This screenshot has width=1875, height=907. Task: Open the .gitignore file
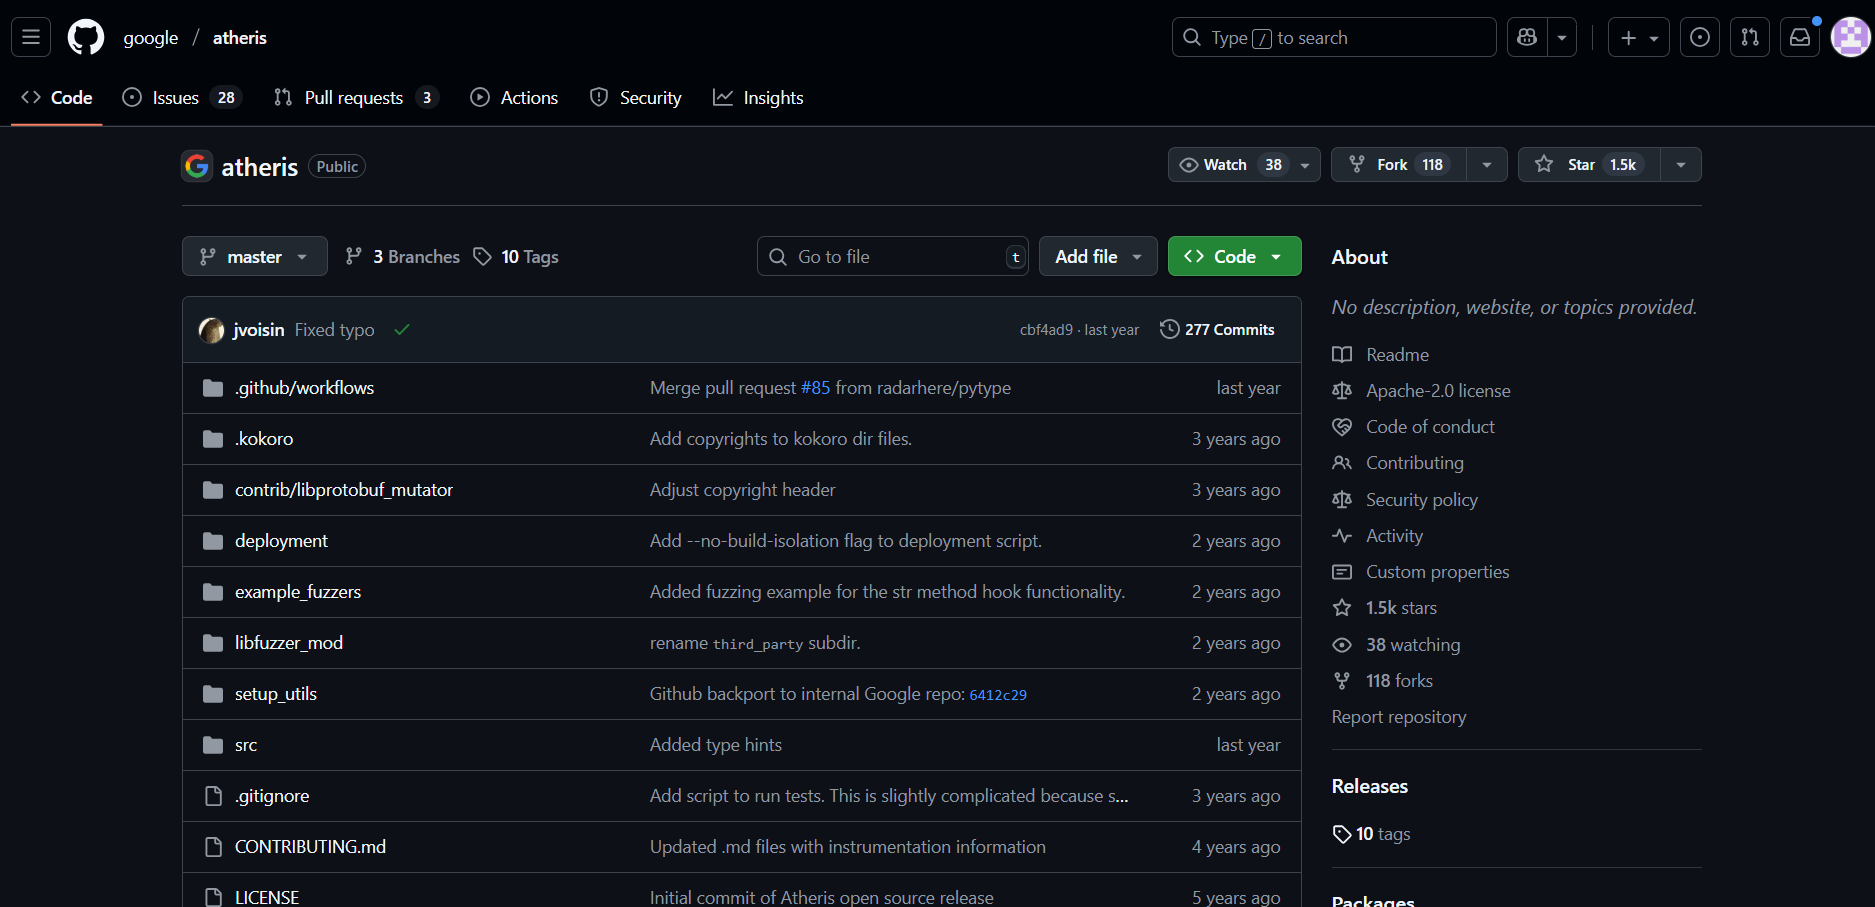click(272, 796)
